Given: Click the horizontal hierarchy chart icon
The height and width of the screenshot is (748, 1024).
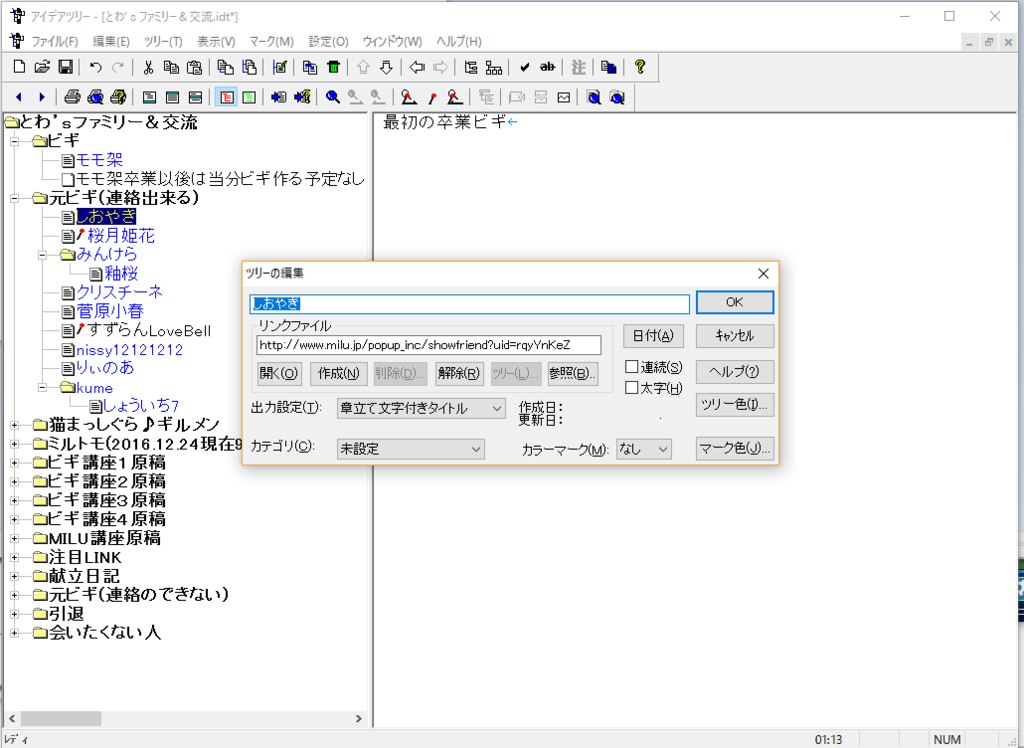Looking at the screenshot, I should [x=494, y=67].
